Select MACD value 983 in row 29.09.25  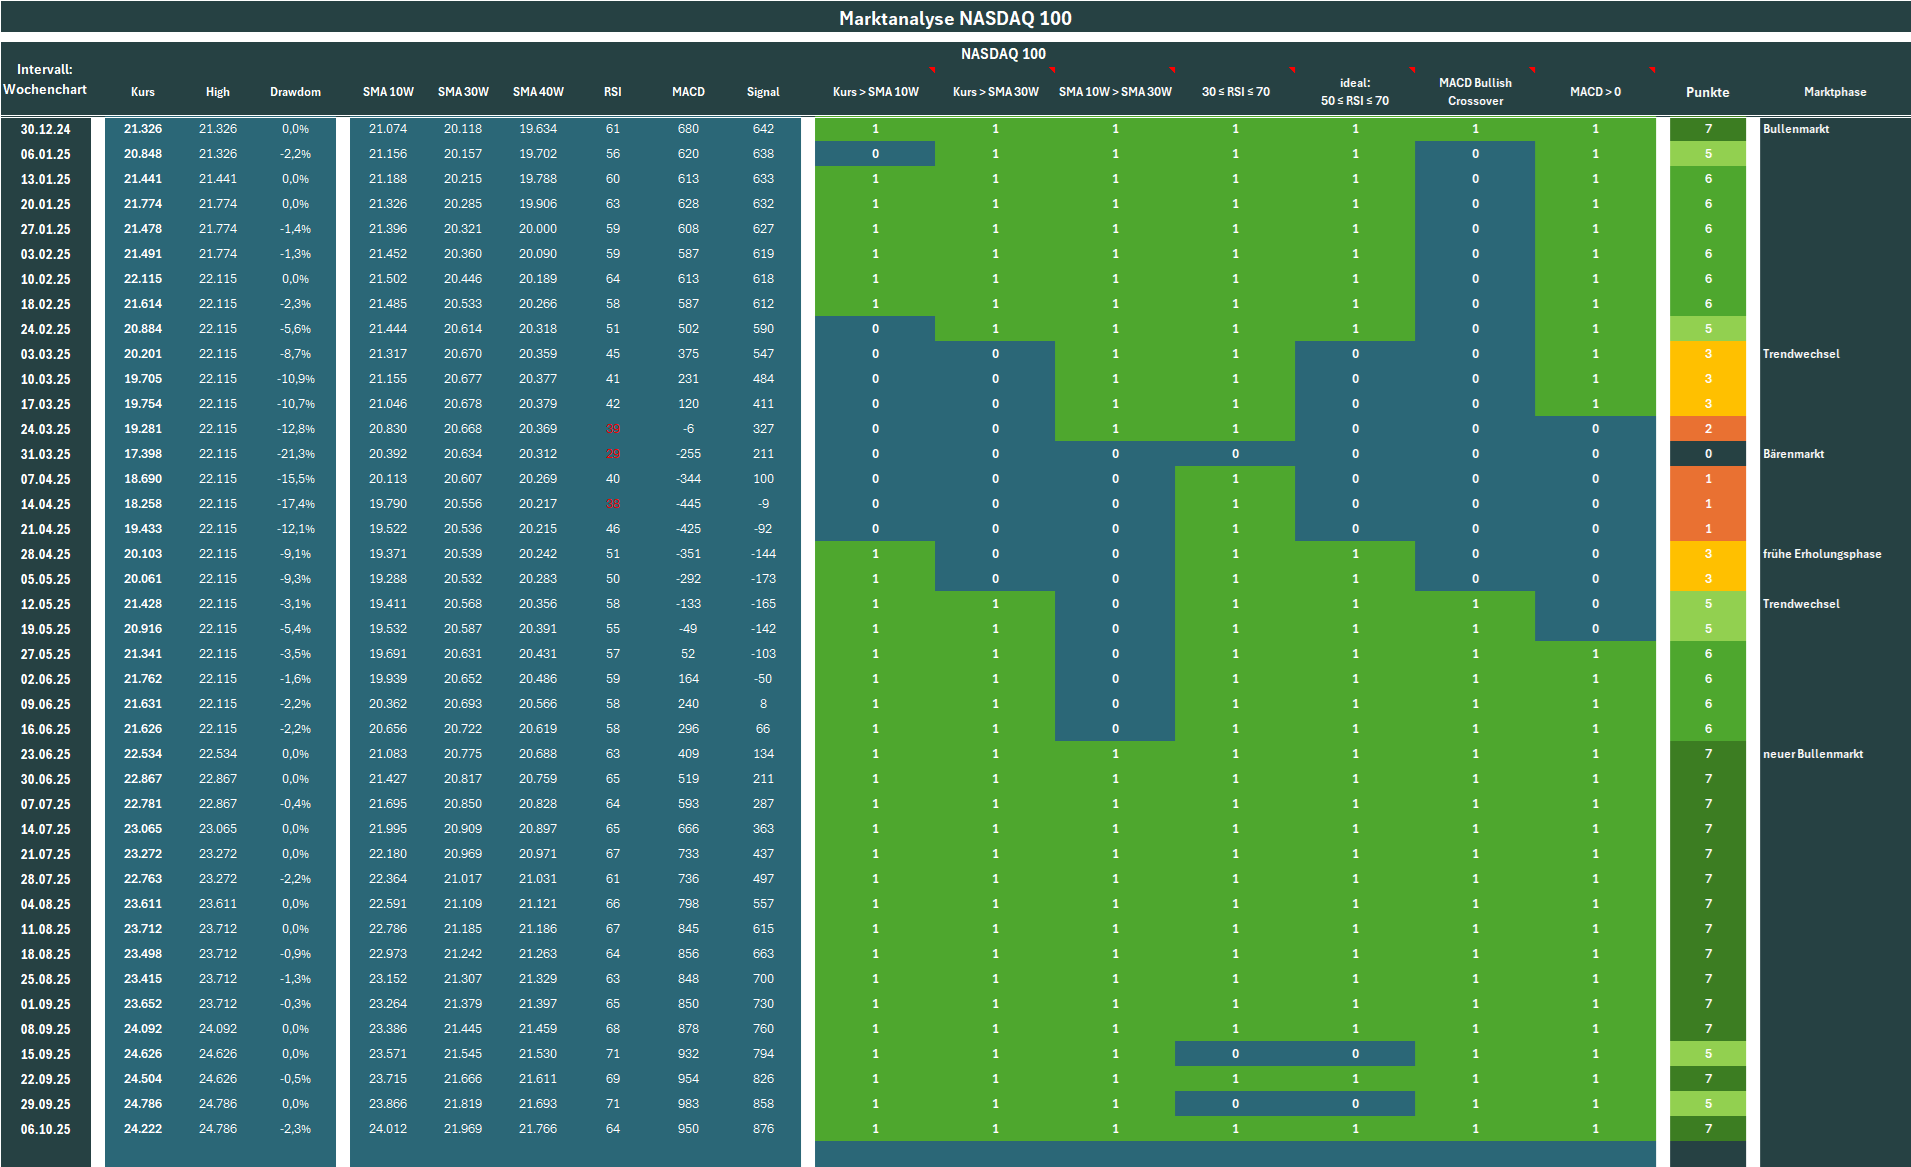coord(688,1104)
